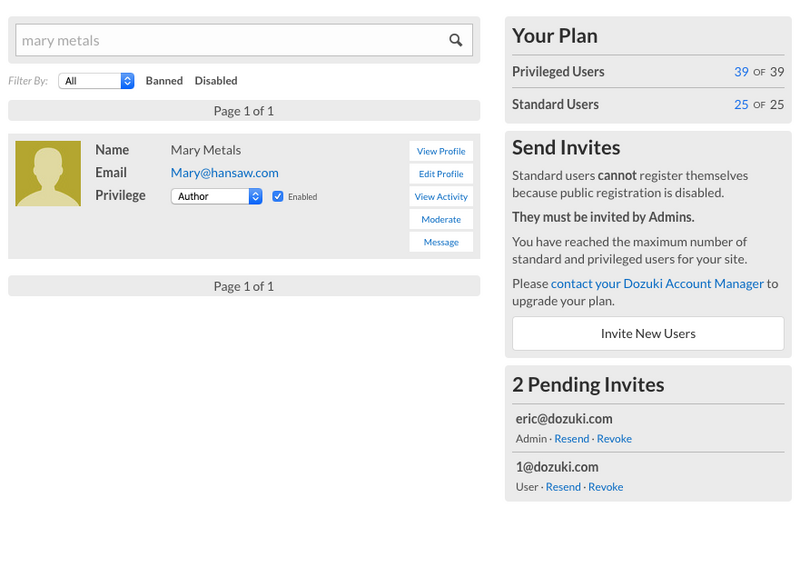
Task: Click Mary Metals' avatar thumbnail
Action: (x=48, y=174)
